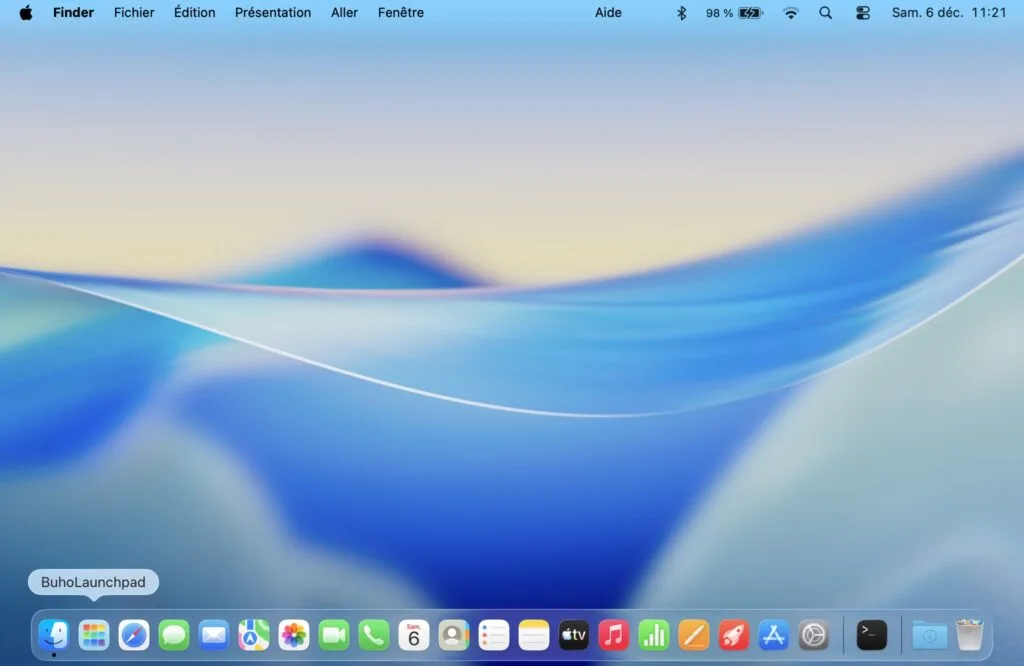Open Control Center from the menu bar

pos(862,13)
